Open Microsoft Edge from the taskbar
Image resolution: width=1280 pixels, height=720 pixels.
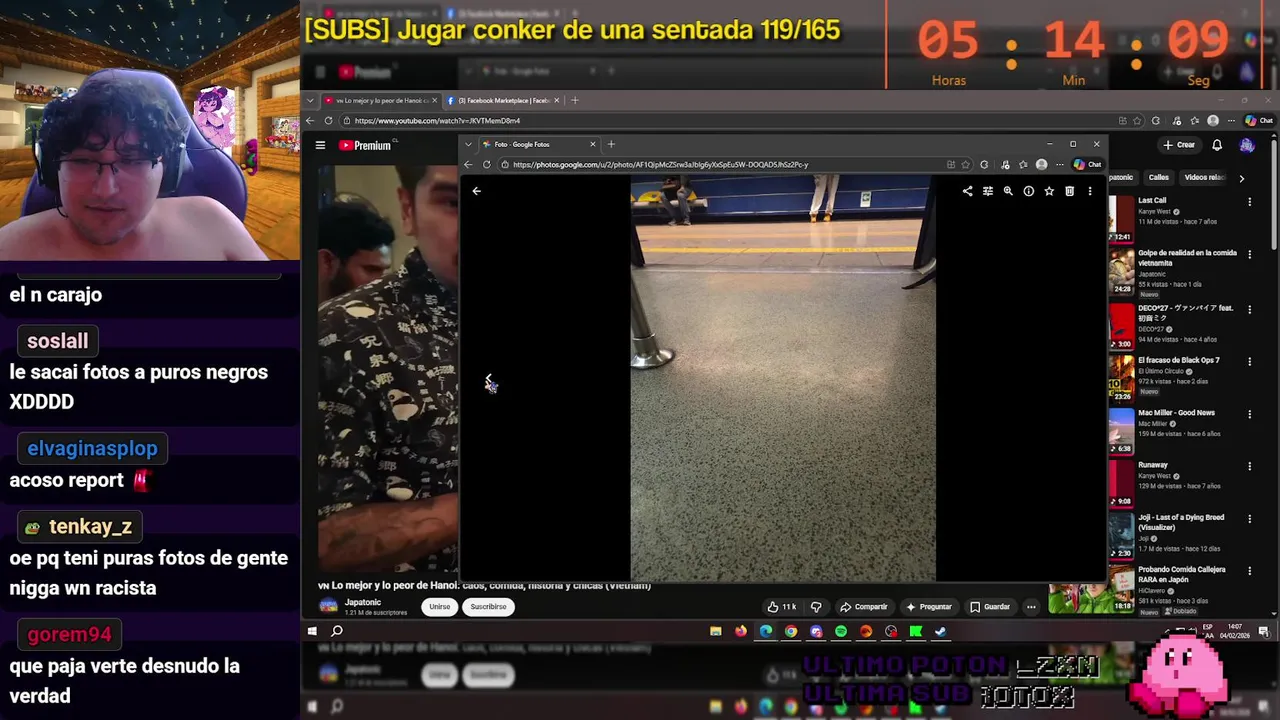click(766, 631)
